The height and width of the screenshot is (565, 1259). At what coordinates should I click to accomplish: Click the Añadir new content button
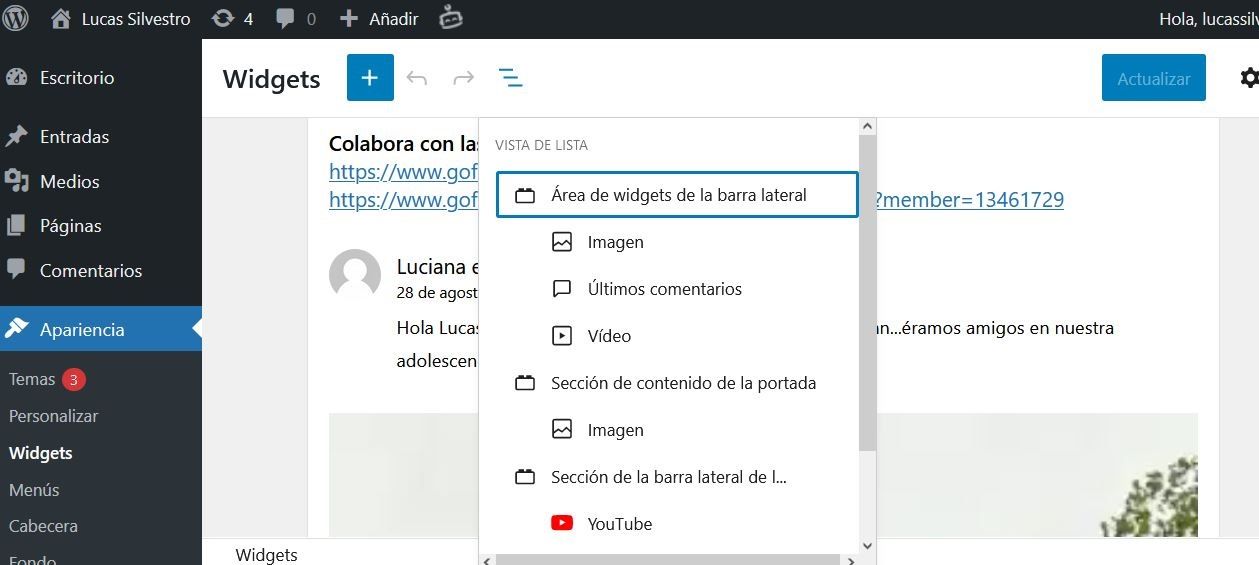pyautogui.click(x=379, y=19)
